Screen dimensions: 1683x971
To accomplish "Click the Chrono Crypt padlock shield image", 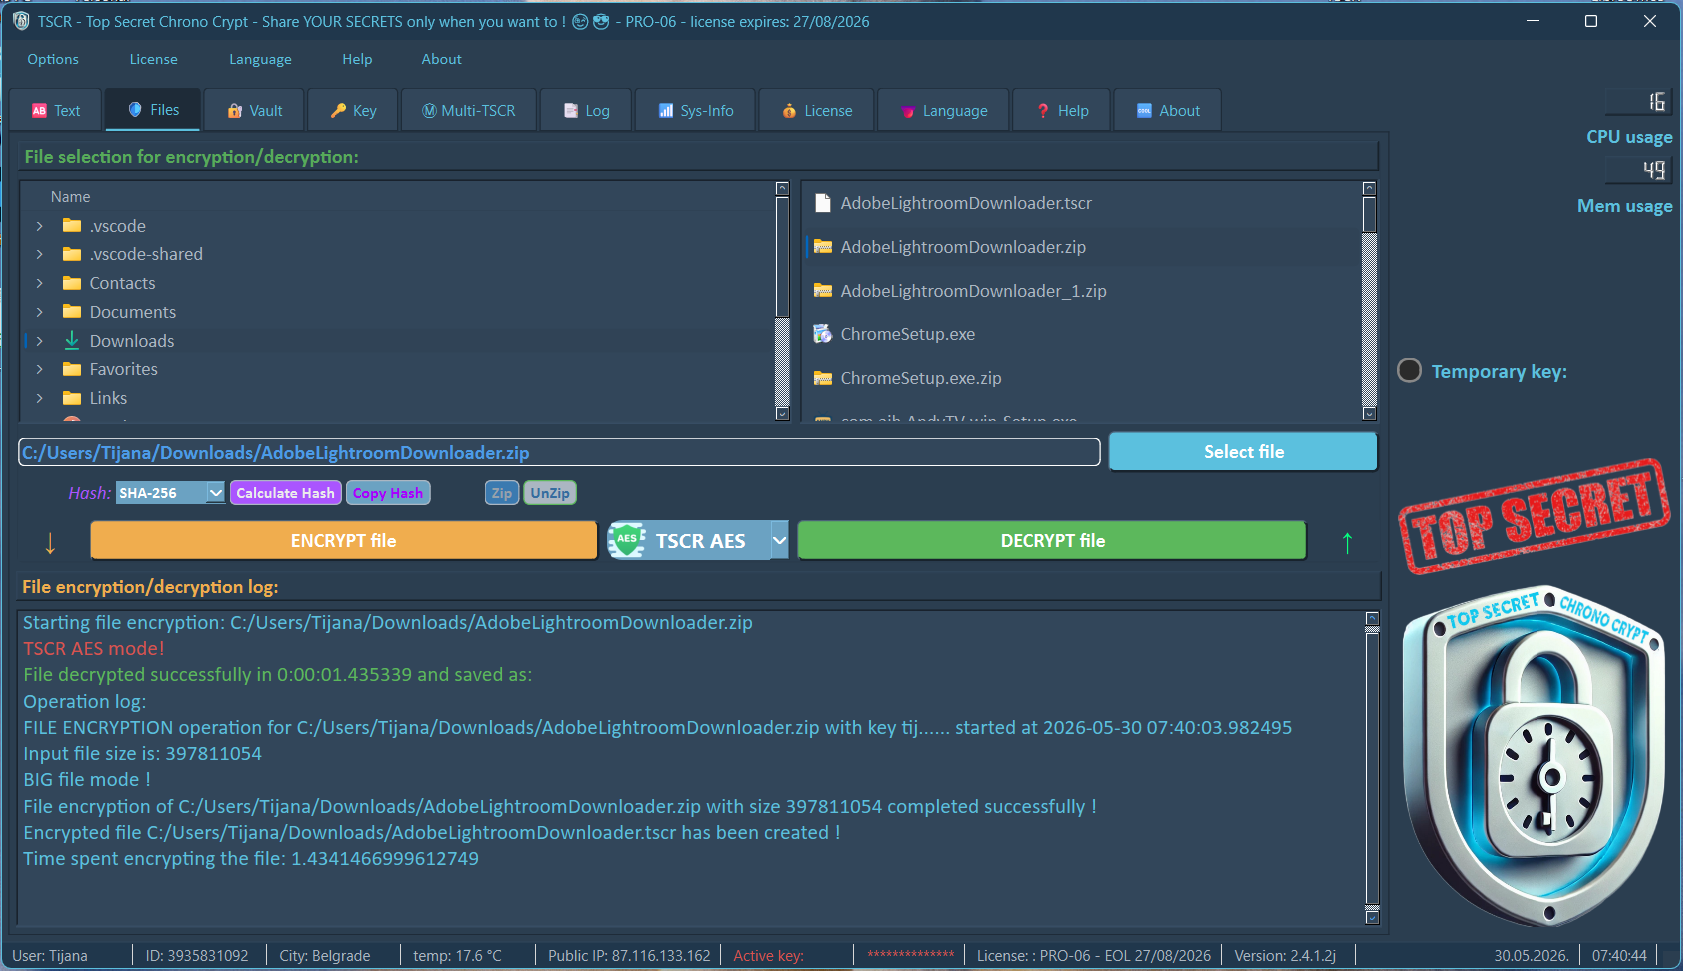I will [x=1534, y=755].
